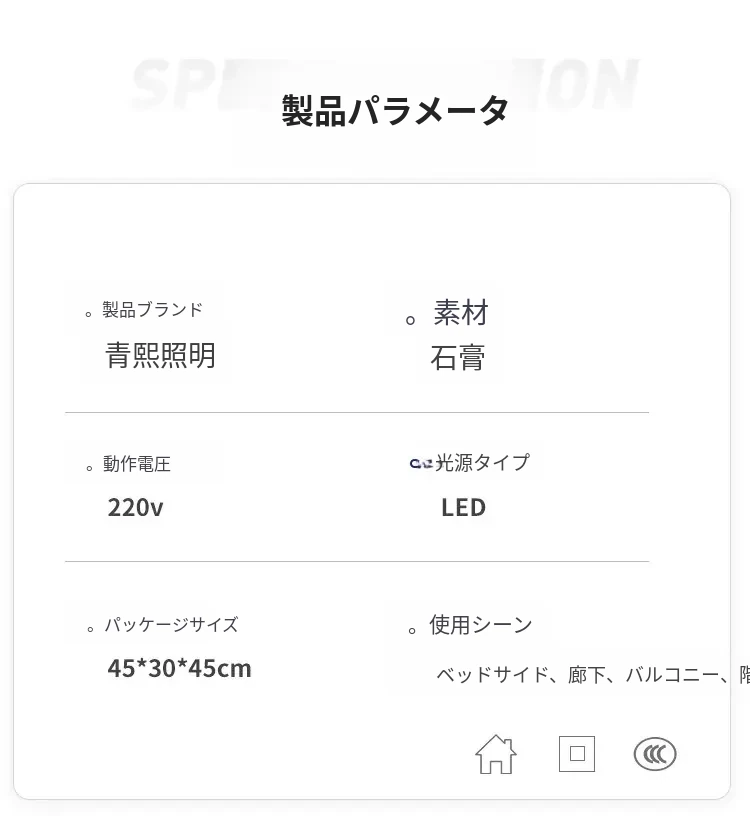Click the CCC certification mark
The width and height of the screenshot is (750, 821).
coord(655,754)
